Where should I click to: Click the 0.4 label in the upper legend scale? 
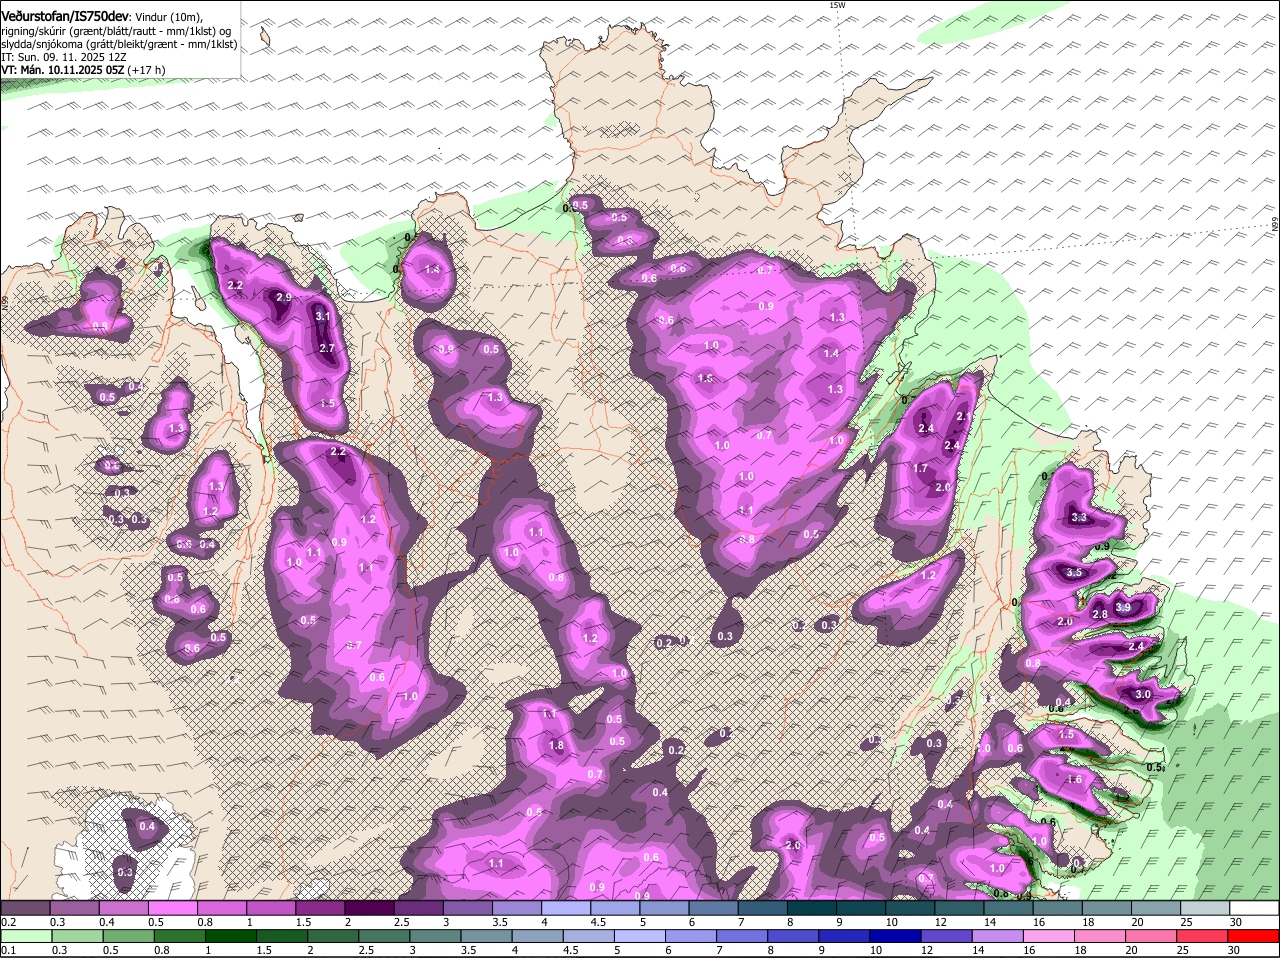click(x=108, y=921)
